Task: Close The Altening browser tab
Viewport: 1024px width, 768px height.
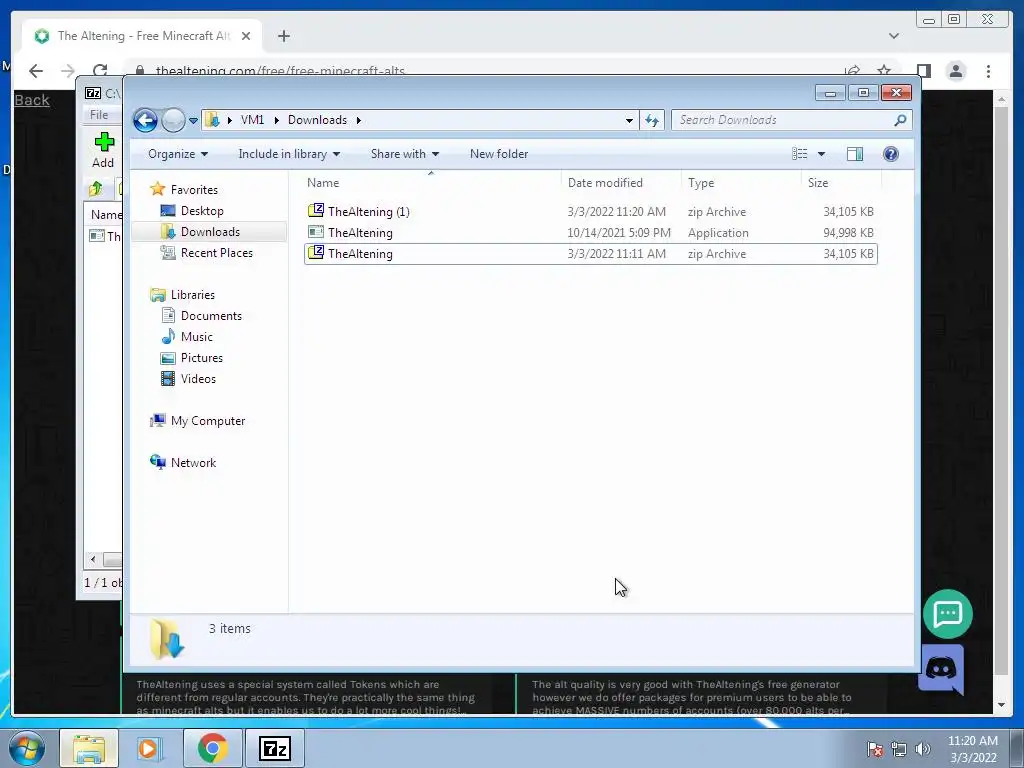Action: (246, 36)
